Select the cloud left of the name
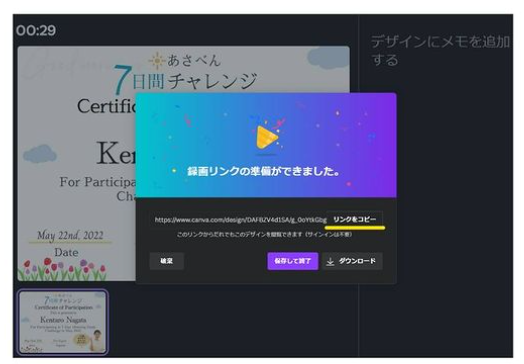This screenshot has width=524, height=364. click(x=40, y=154)
